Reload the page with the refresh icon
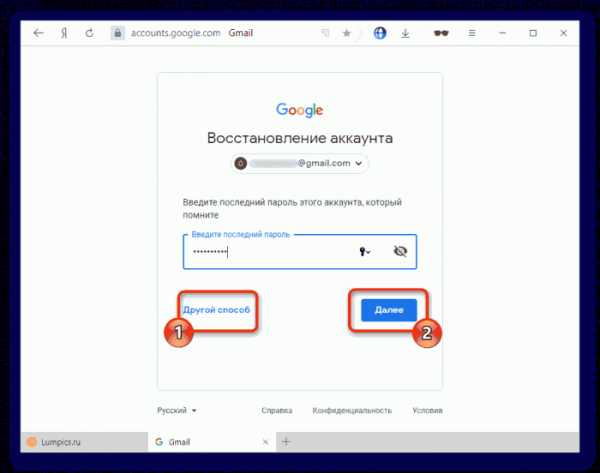Image resolution: width=600 pixels, height=473 pixels. point(89,33)
